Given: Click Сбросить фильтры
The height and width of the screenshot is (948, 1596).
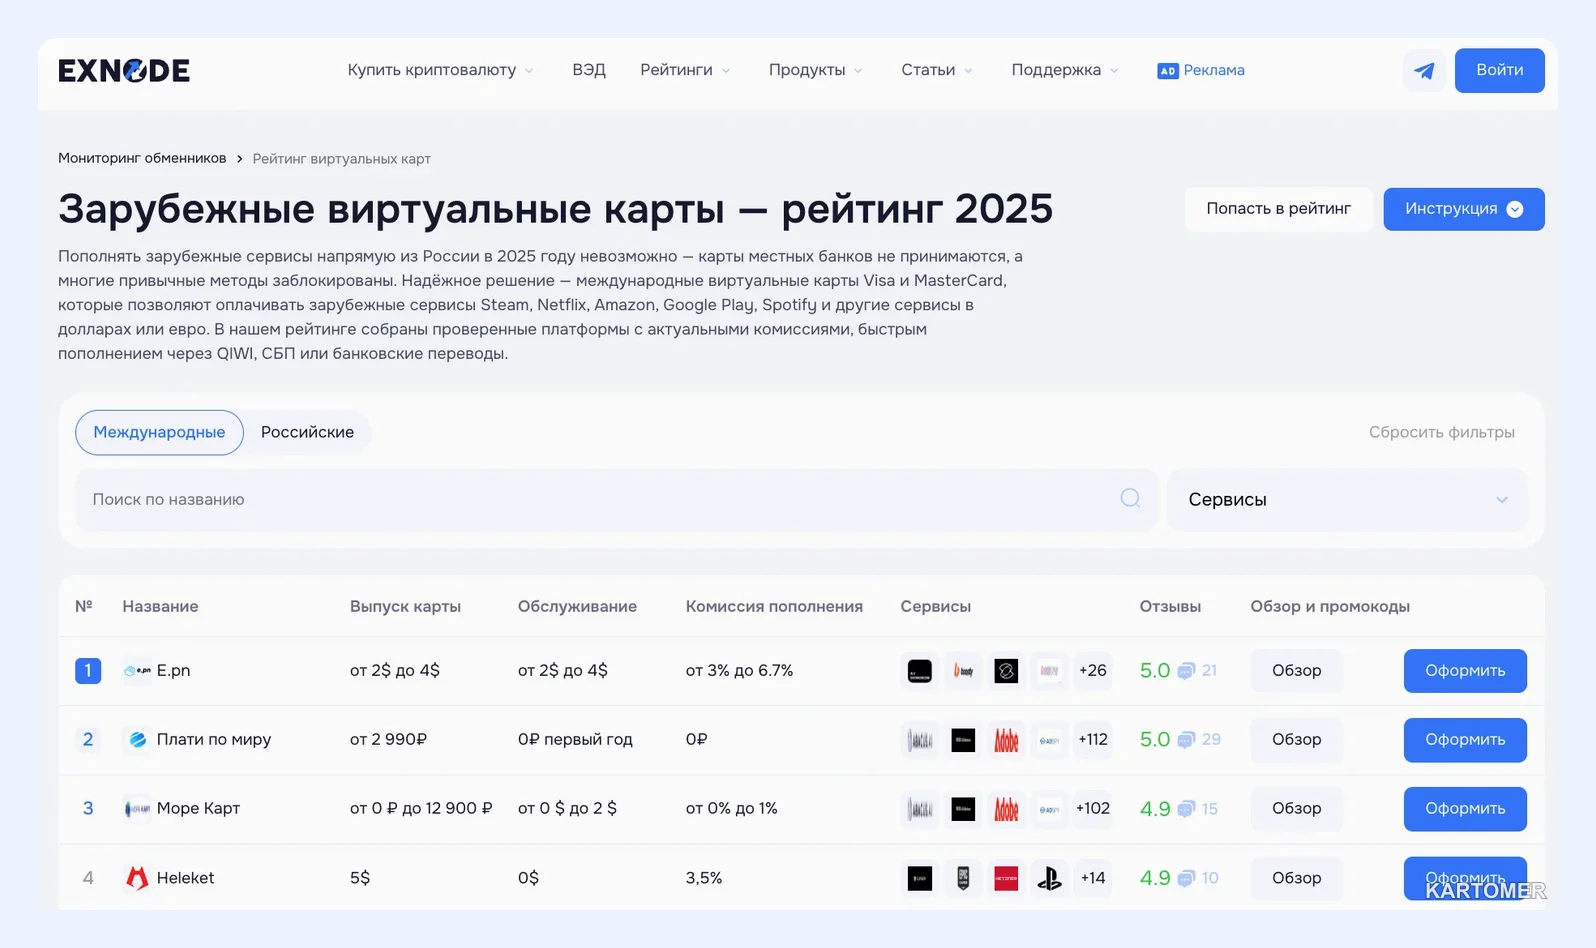Looking at the screenshot, I should click(x=1441, y=432).
